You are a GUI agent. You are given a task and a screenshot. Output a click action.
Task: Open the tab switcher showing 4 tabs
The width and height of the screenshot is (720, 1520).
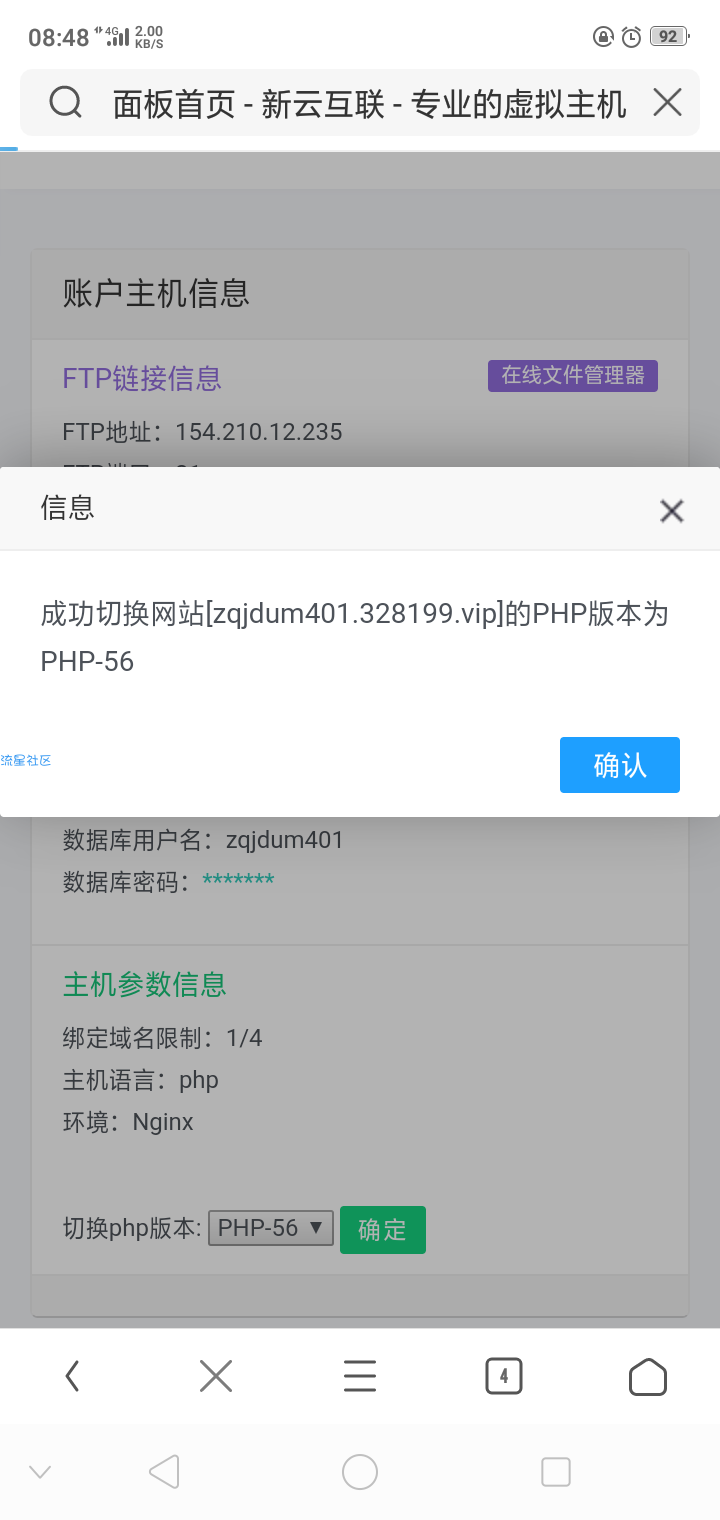point(504,1377)
